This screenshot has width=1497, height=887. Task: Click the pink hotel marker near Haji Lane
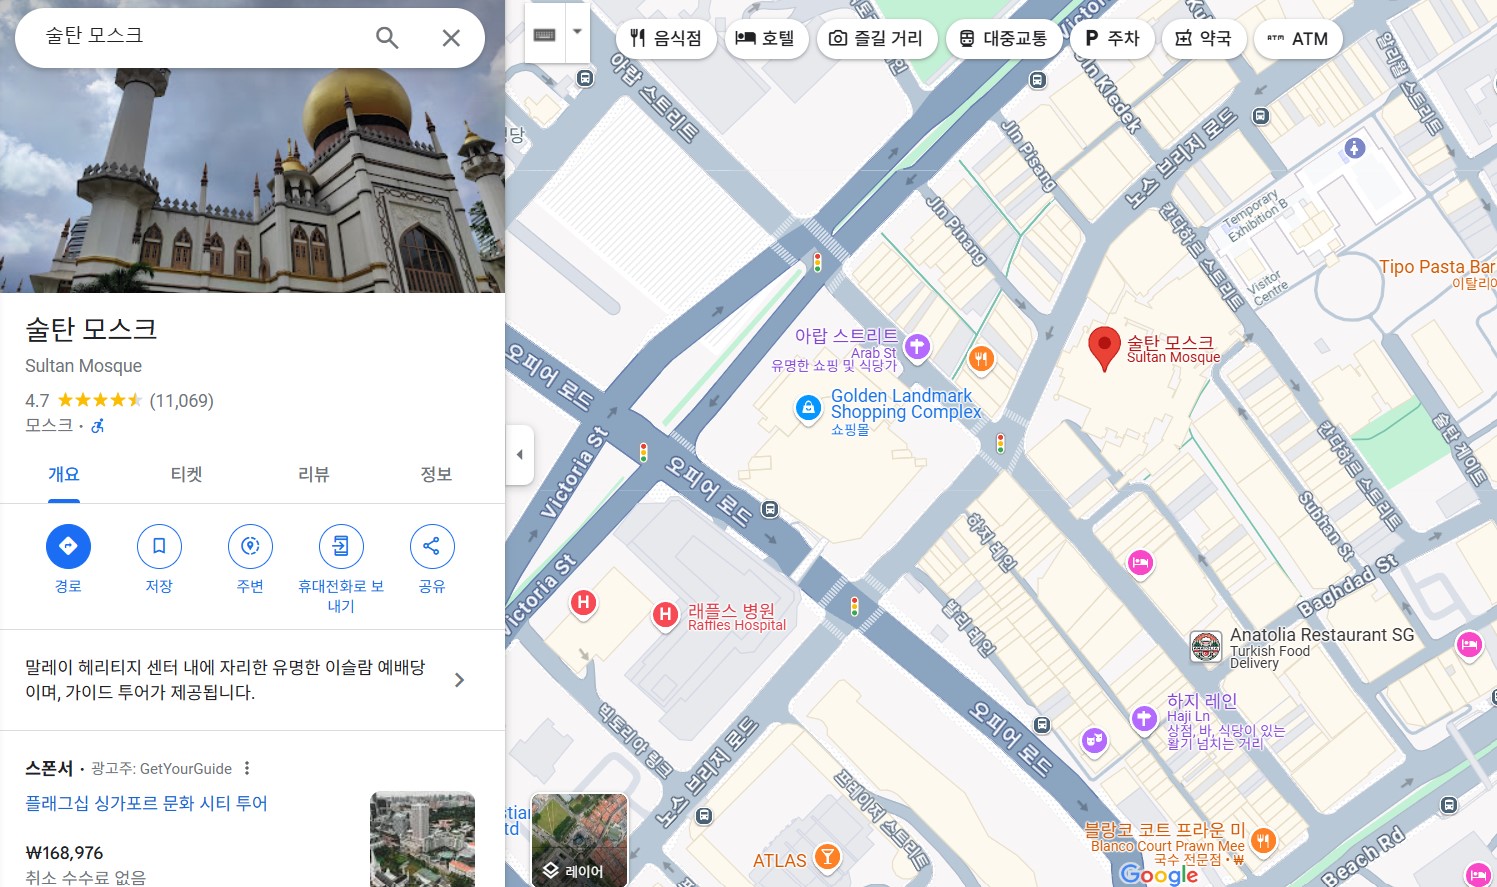point(1140,563)
